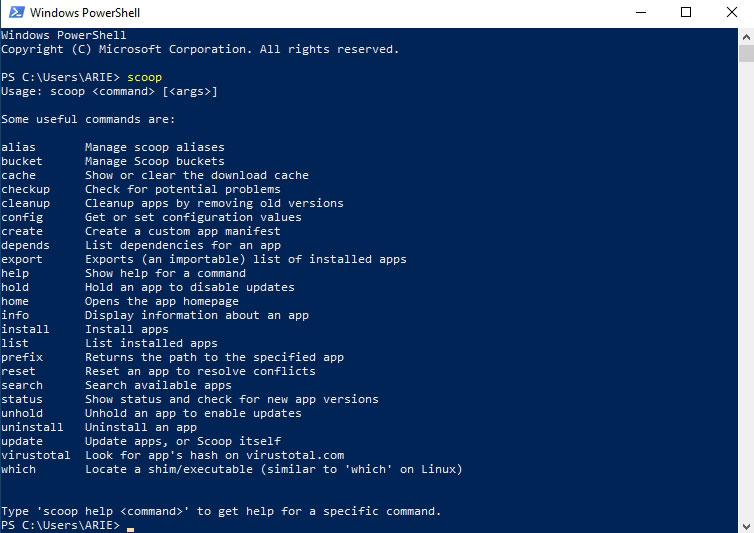
Task: Click the yellow 'scoop' command text
Action: coord(144,77)
